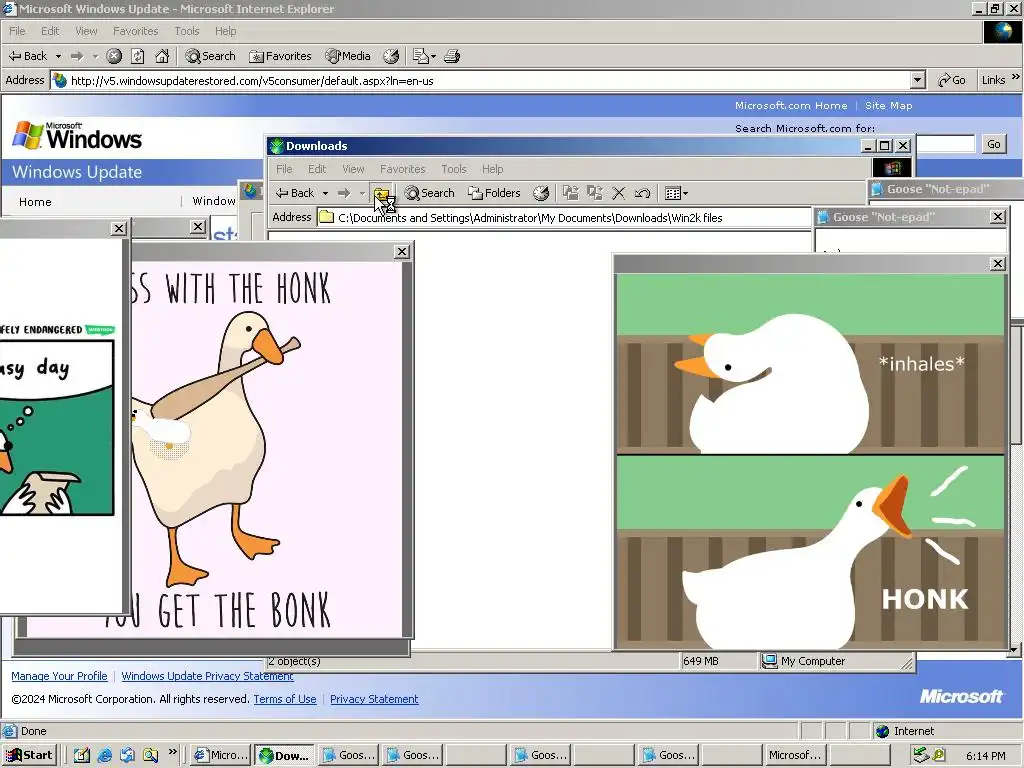Screen dimensions: 1024x768
Task: Open Back dropdown arrow in Downloads window
Action: pos(325,193)
